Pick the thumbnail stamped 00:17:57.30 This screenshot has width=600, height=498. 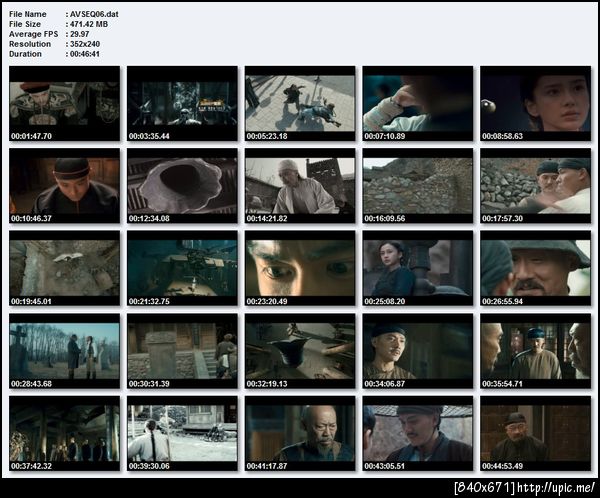coord(536,186)
